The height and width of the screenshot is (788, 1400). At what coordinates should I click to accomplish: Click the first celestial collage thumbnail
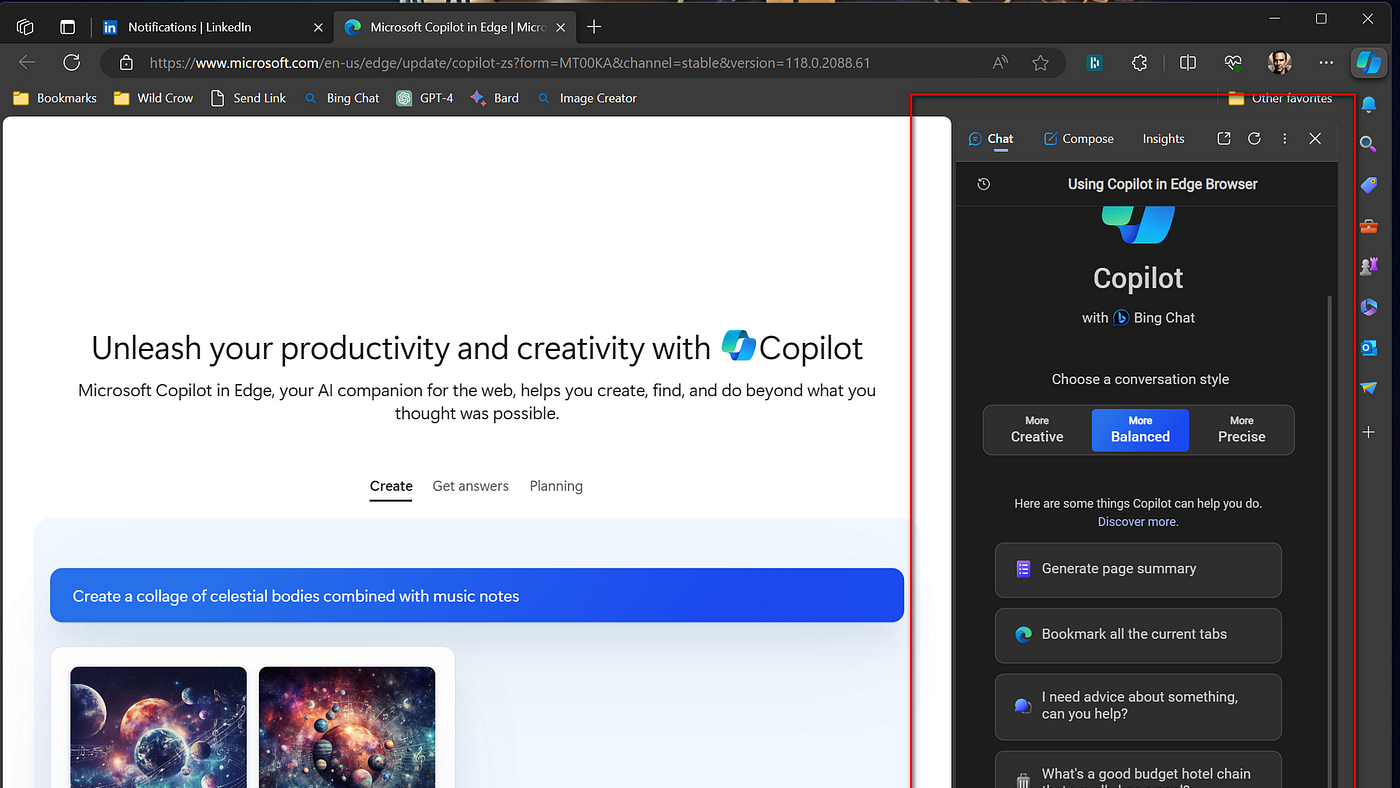(158, 727)
